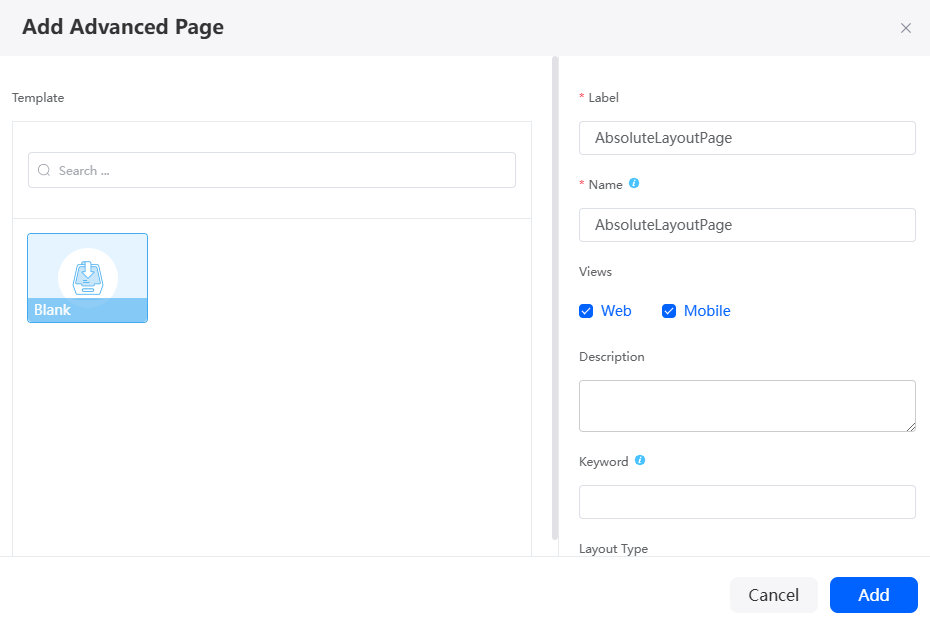Click the Keyword input field

tap(747, 502)
